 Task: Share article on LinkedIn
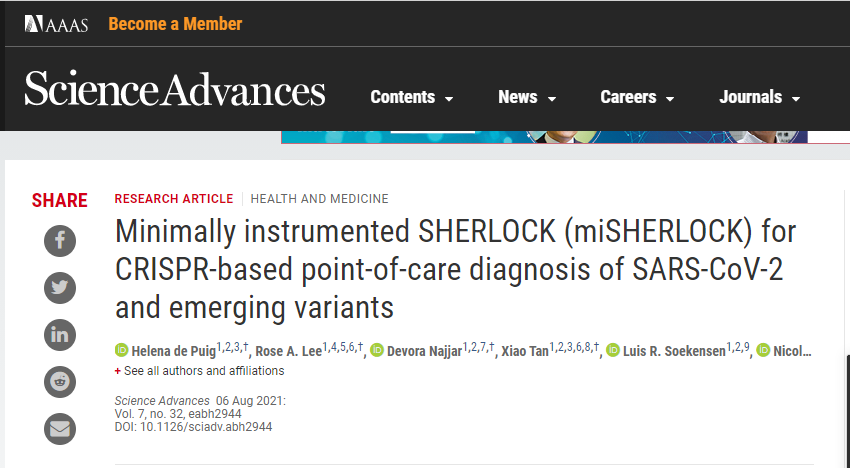coord(60,335)
